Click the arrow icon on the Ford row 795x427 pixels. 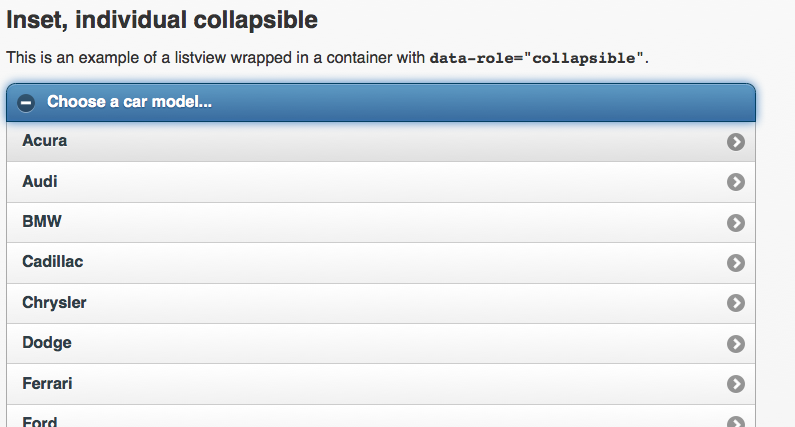point(736,421)
